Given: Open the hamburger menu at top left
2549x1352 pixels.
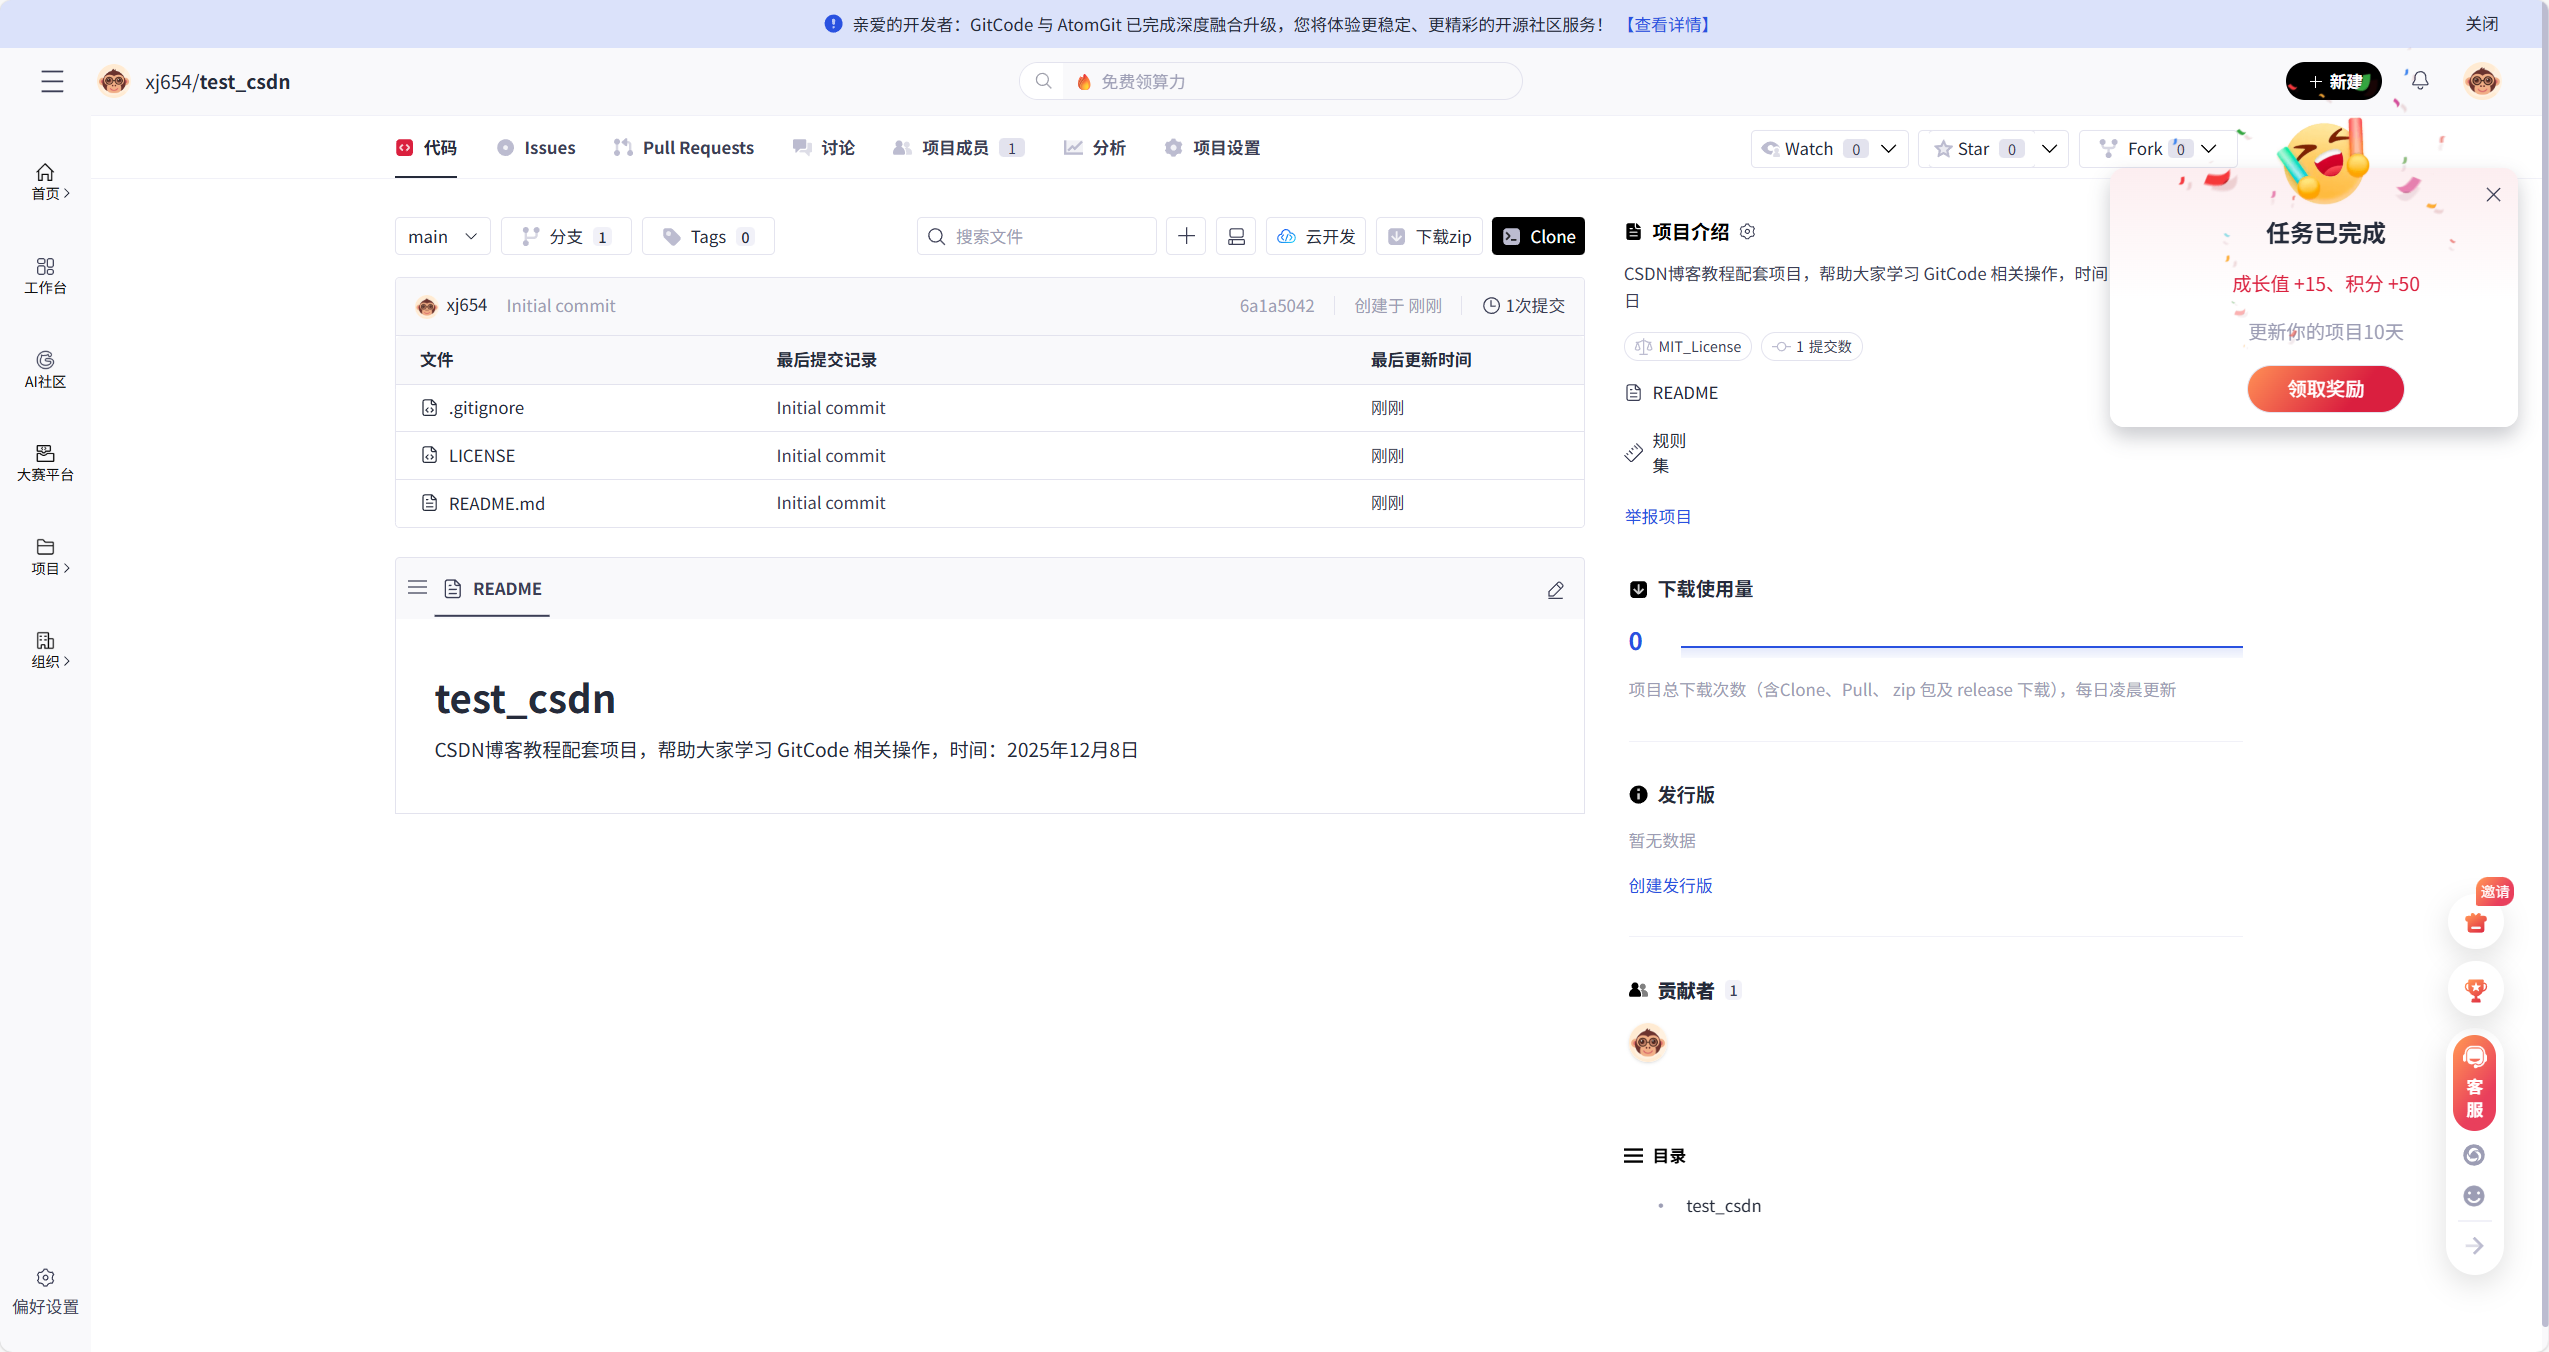Looking at the screenshot, I should tap(52, 81).
